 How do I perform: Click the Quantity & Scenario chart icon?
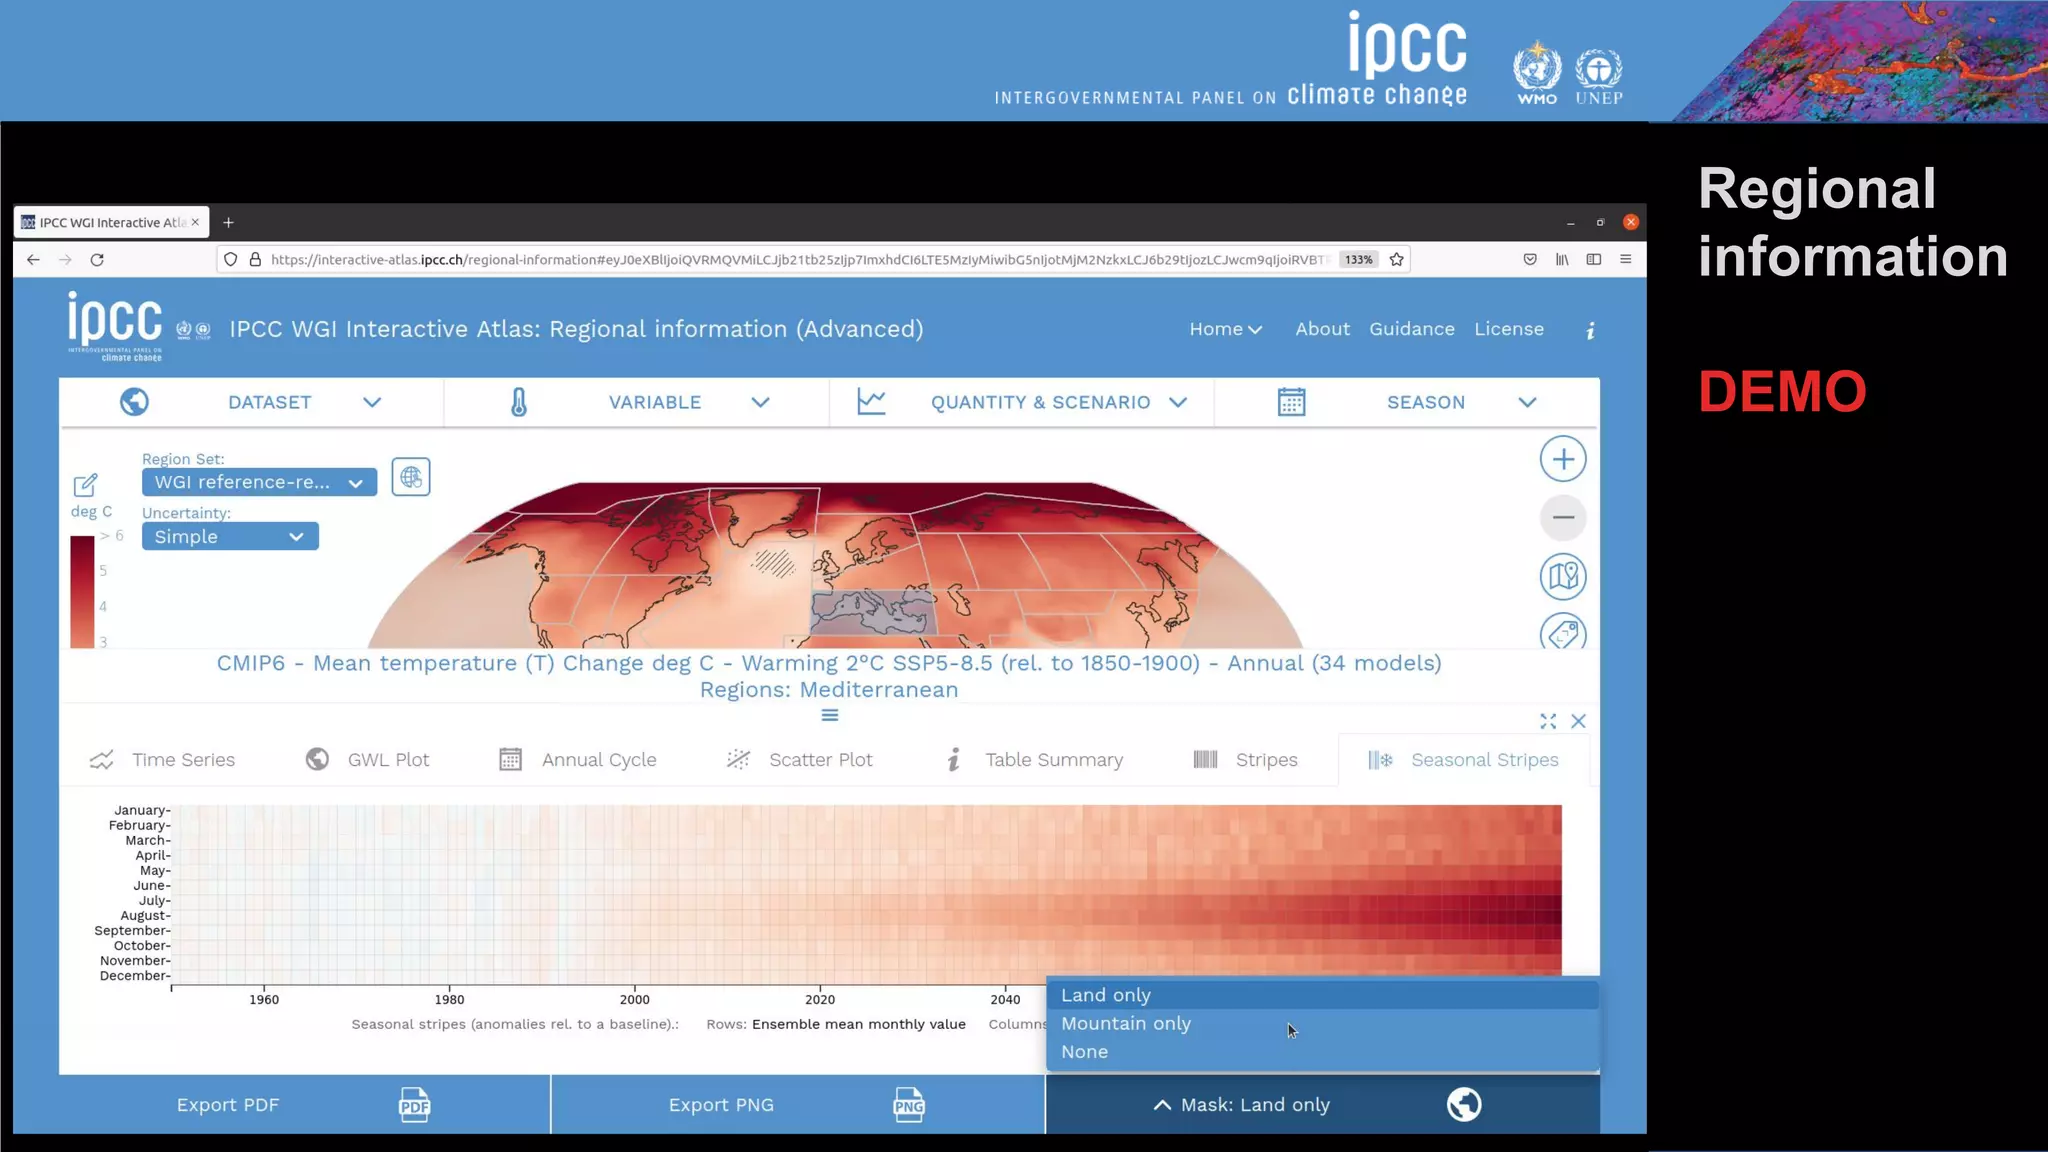point(871,402)
